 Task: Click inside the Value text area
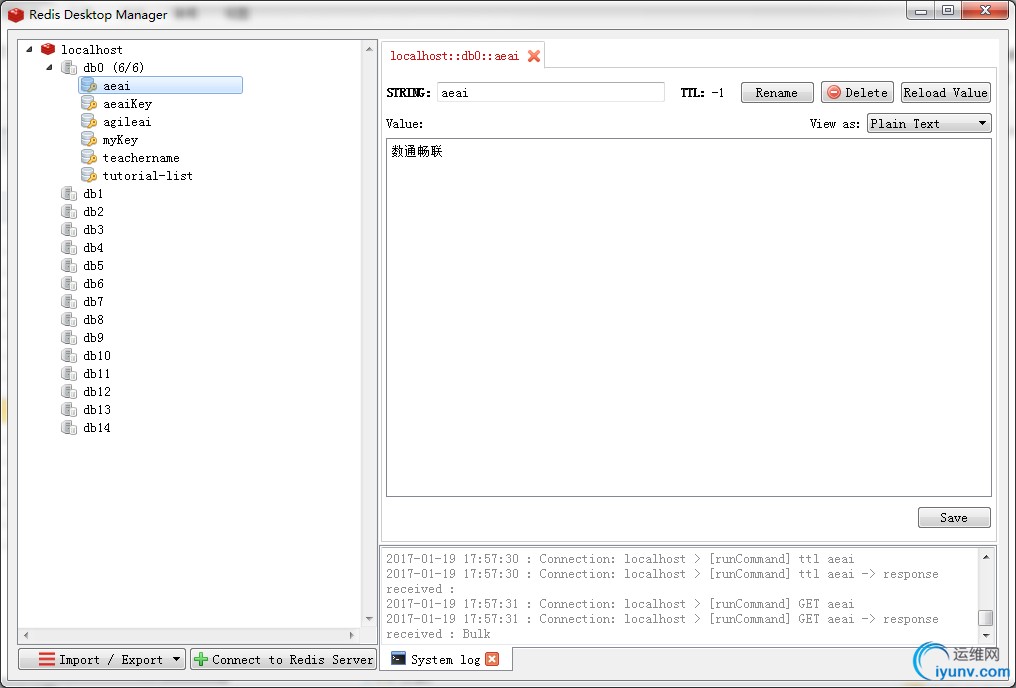tap(689, 317)
